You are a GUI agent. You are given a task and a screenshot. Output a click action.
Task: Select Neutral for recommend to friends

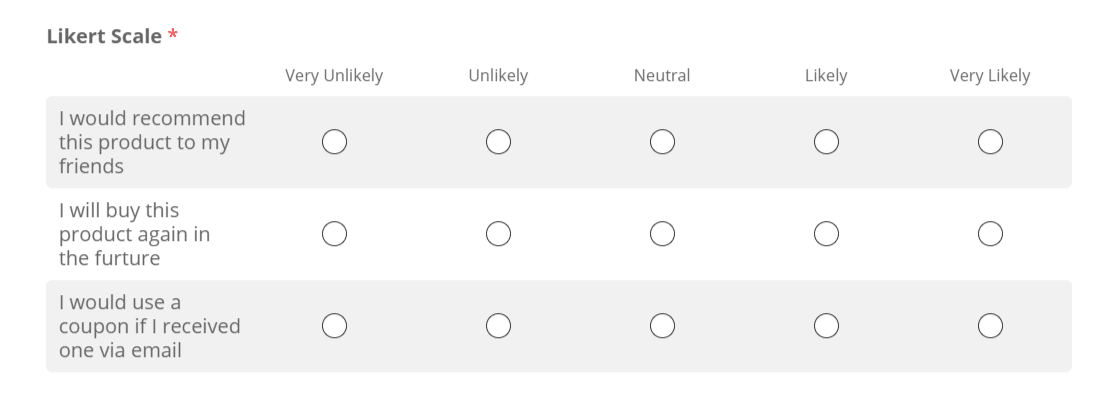(x=662, y=142)
